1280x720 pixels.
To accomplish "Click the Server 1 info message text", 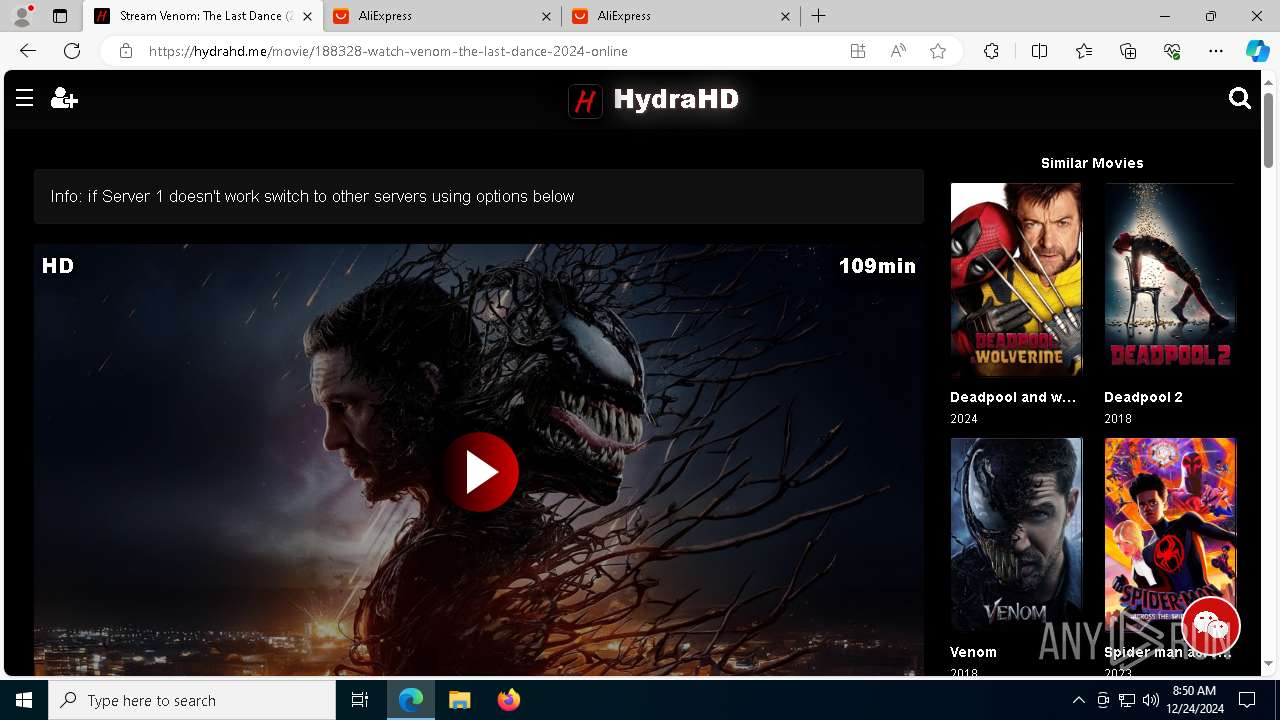I will (312, 196).
